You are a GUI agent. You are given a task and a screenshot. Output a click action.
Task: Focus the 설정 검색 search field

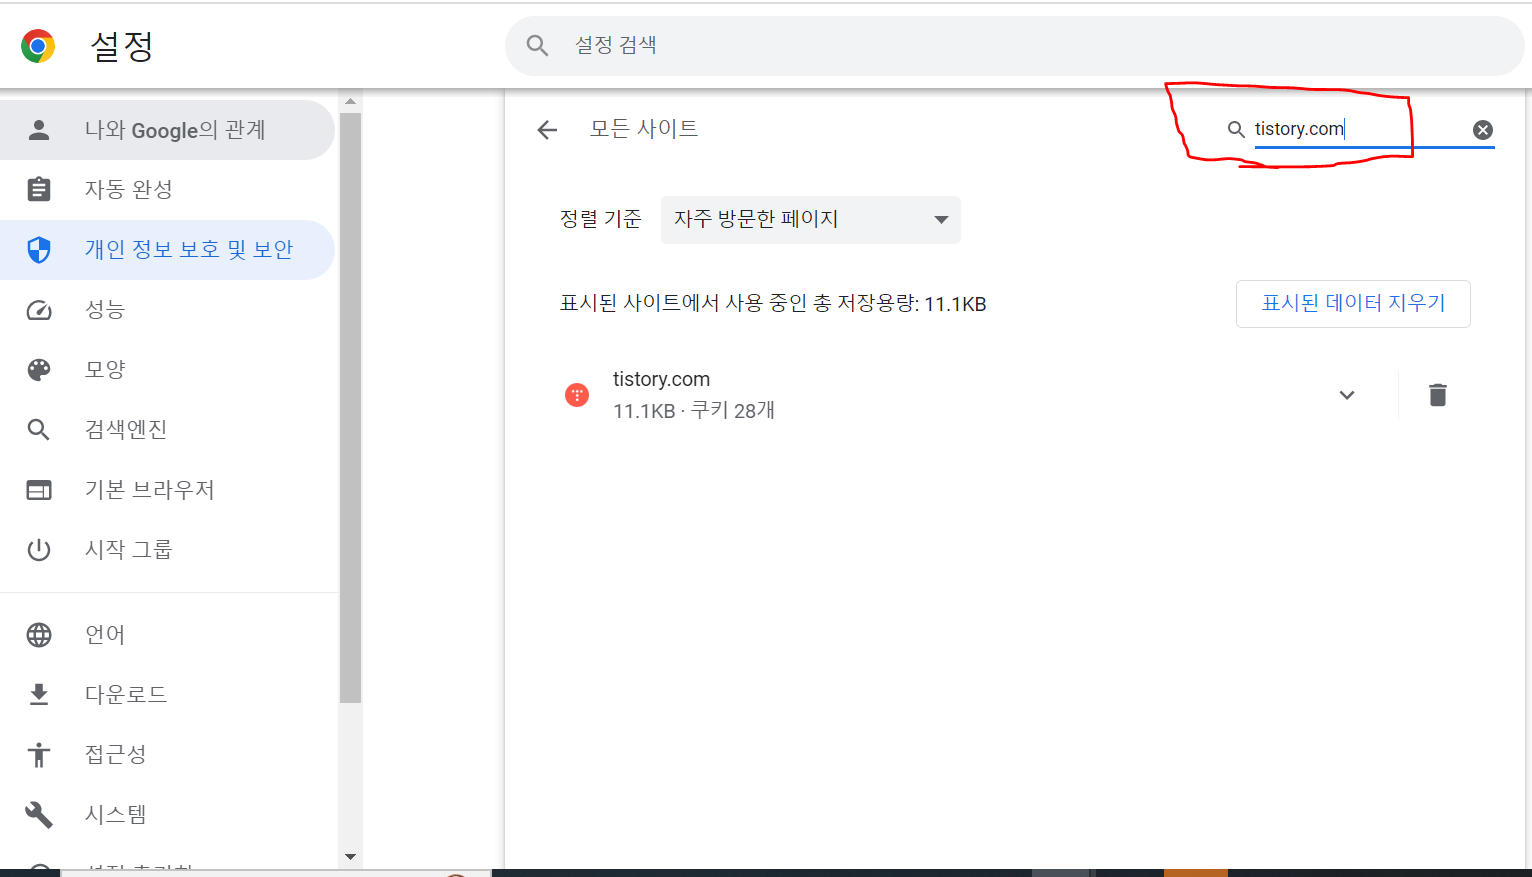click(x=1014, y=45)
